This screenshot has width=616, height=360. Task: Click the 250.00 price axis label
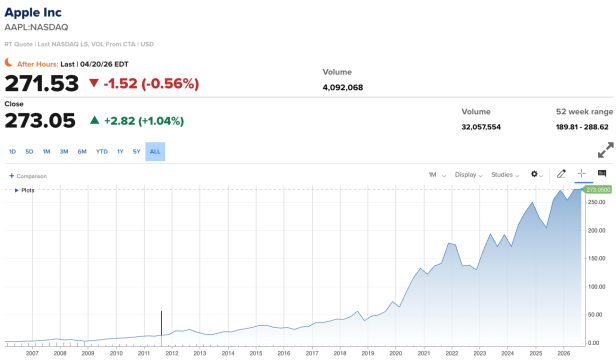pyautogui.click(x=596, y=202)
